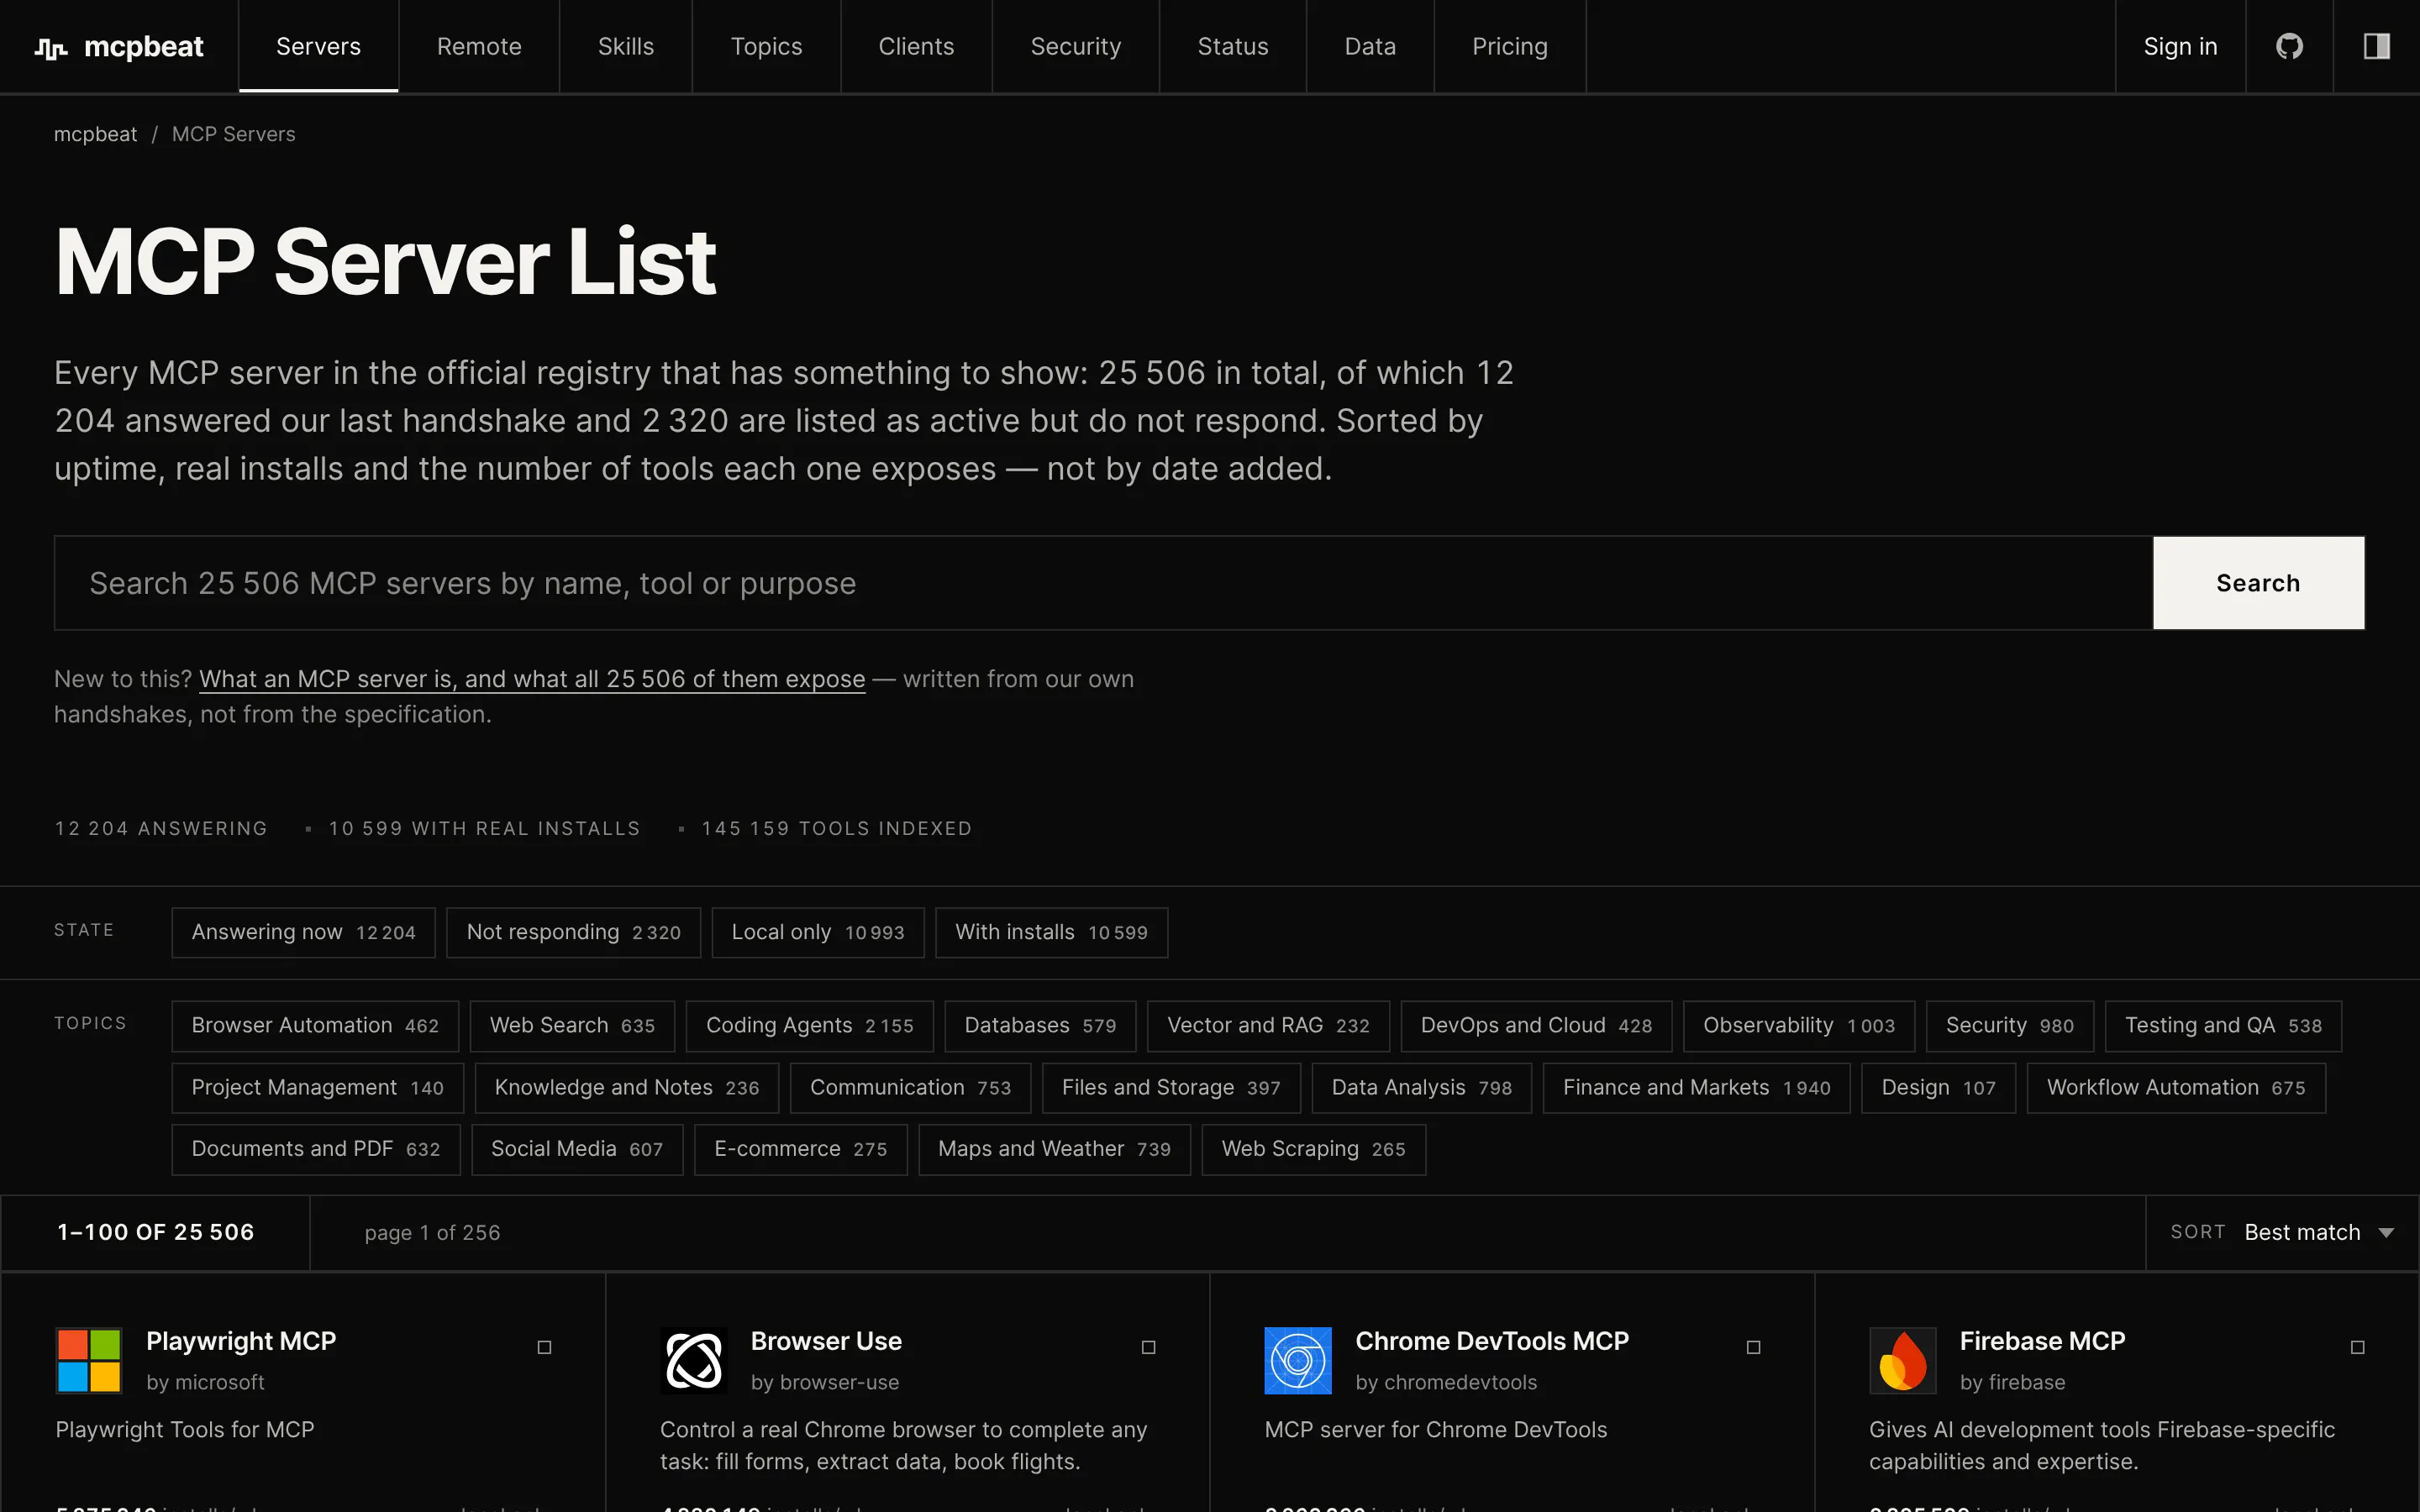
Task: Click the 'page 1 of 256' text
Action: pos(432,1233)
